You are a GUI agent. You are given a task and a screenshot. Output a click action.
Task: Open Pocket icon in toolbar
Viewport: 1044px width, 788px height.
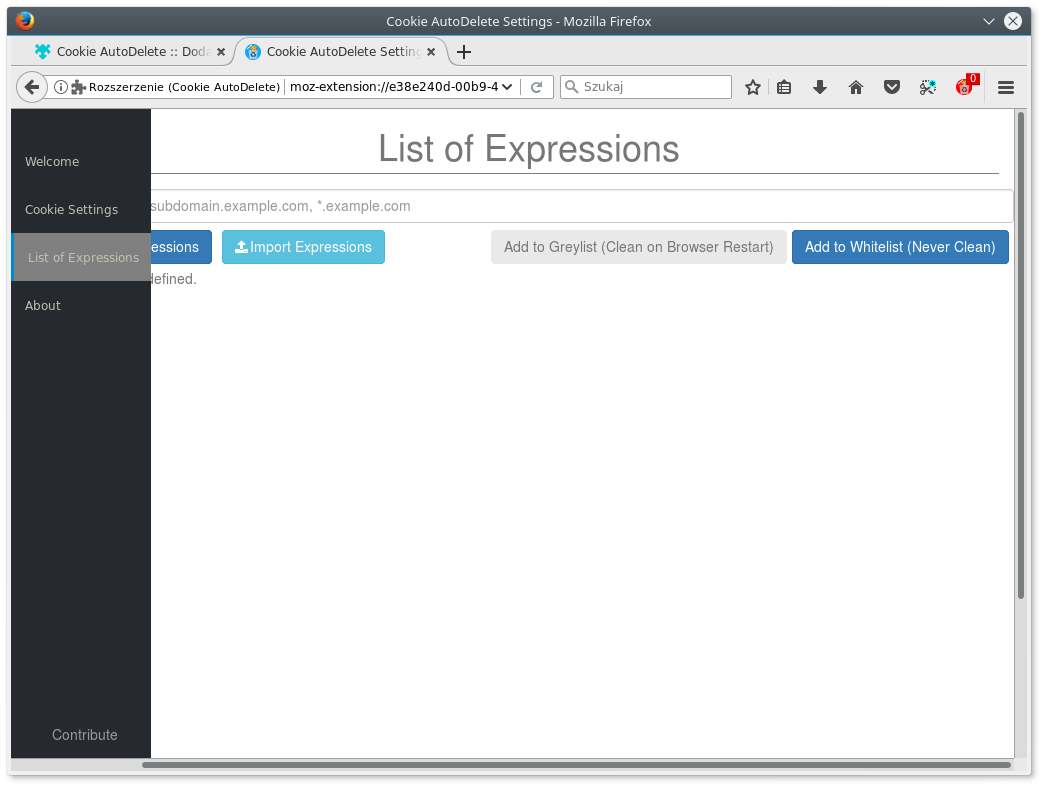pyautogui.click(x=892, y=87)
